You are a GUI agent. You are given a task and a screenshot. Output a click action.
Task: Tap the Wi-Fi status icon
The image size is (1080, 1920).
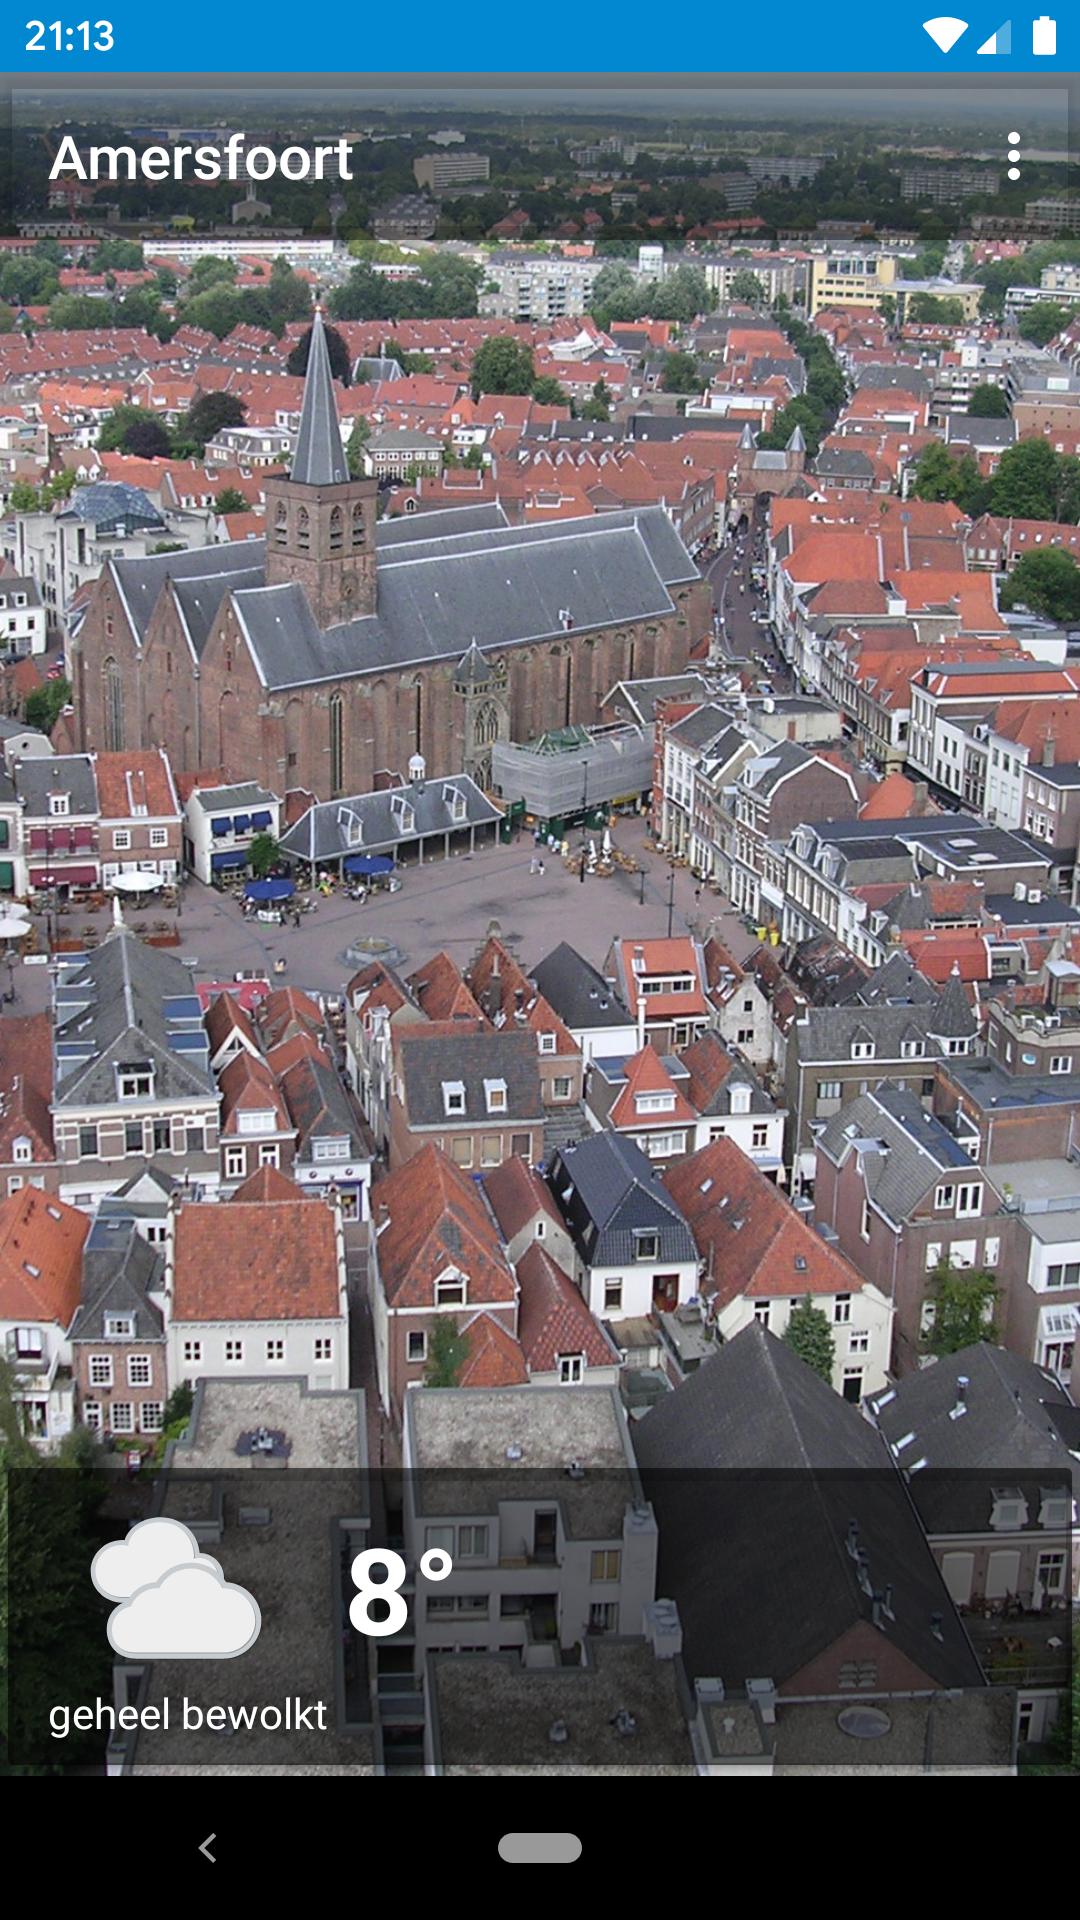pos(944,36)
